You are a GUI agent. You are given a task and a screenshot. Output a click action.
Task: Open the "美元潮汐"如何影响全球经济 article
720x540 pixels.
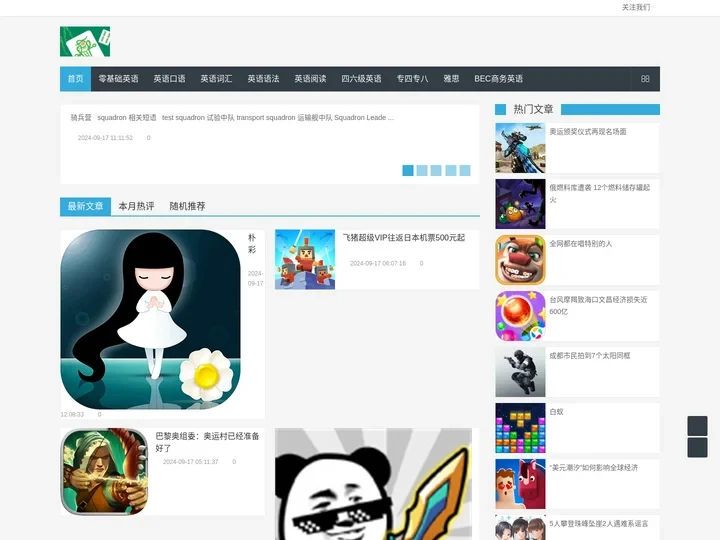(x=593, y=468)
